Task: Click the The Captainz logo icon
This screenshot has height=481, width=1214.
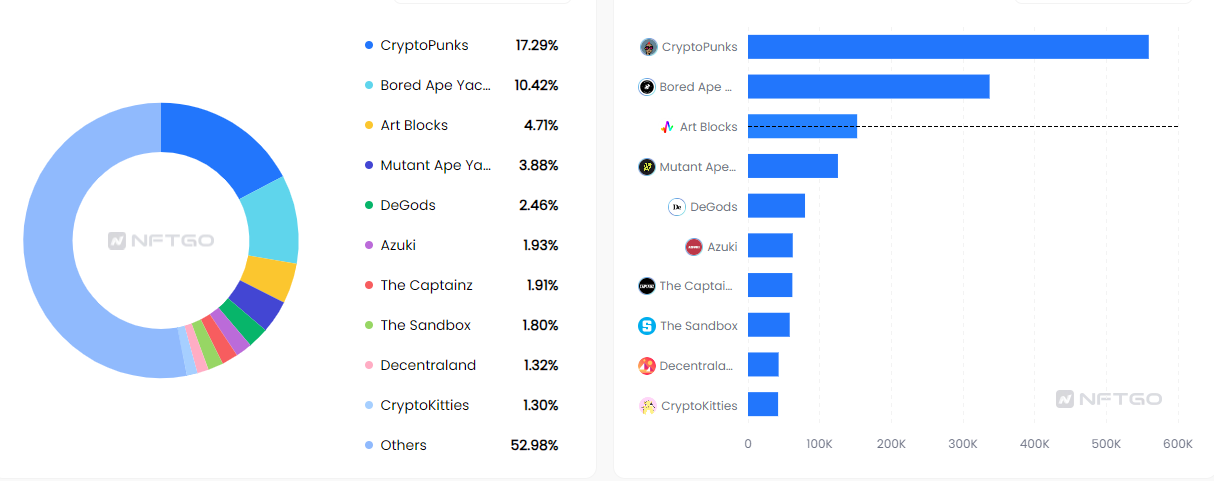Action: (646, 286)
